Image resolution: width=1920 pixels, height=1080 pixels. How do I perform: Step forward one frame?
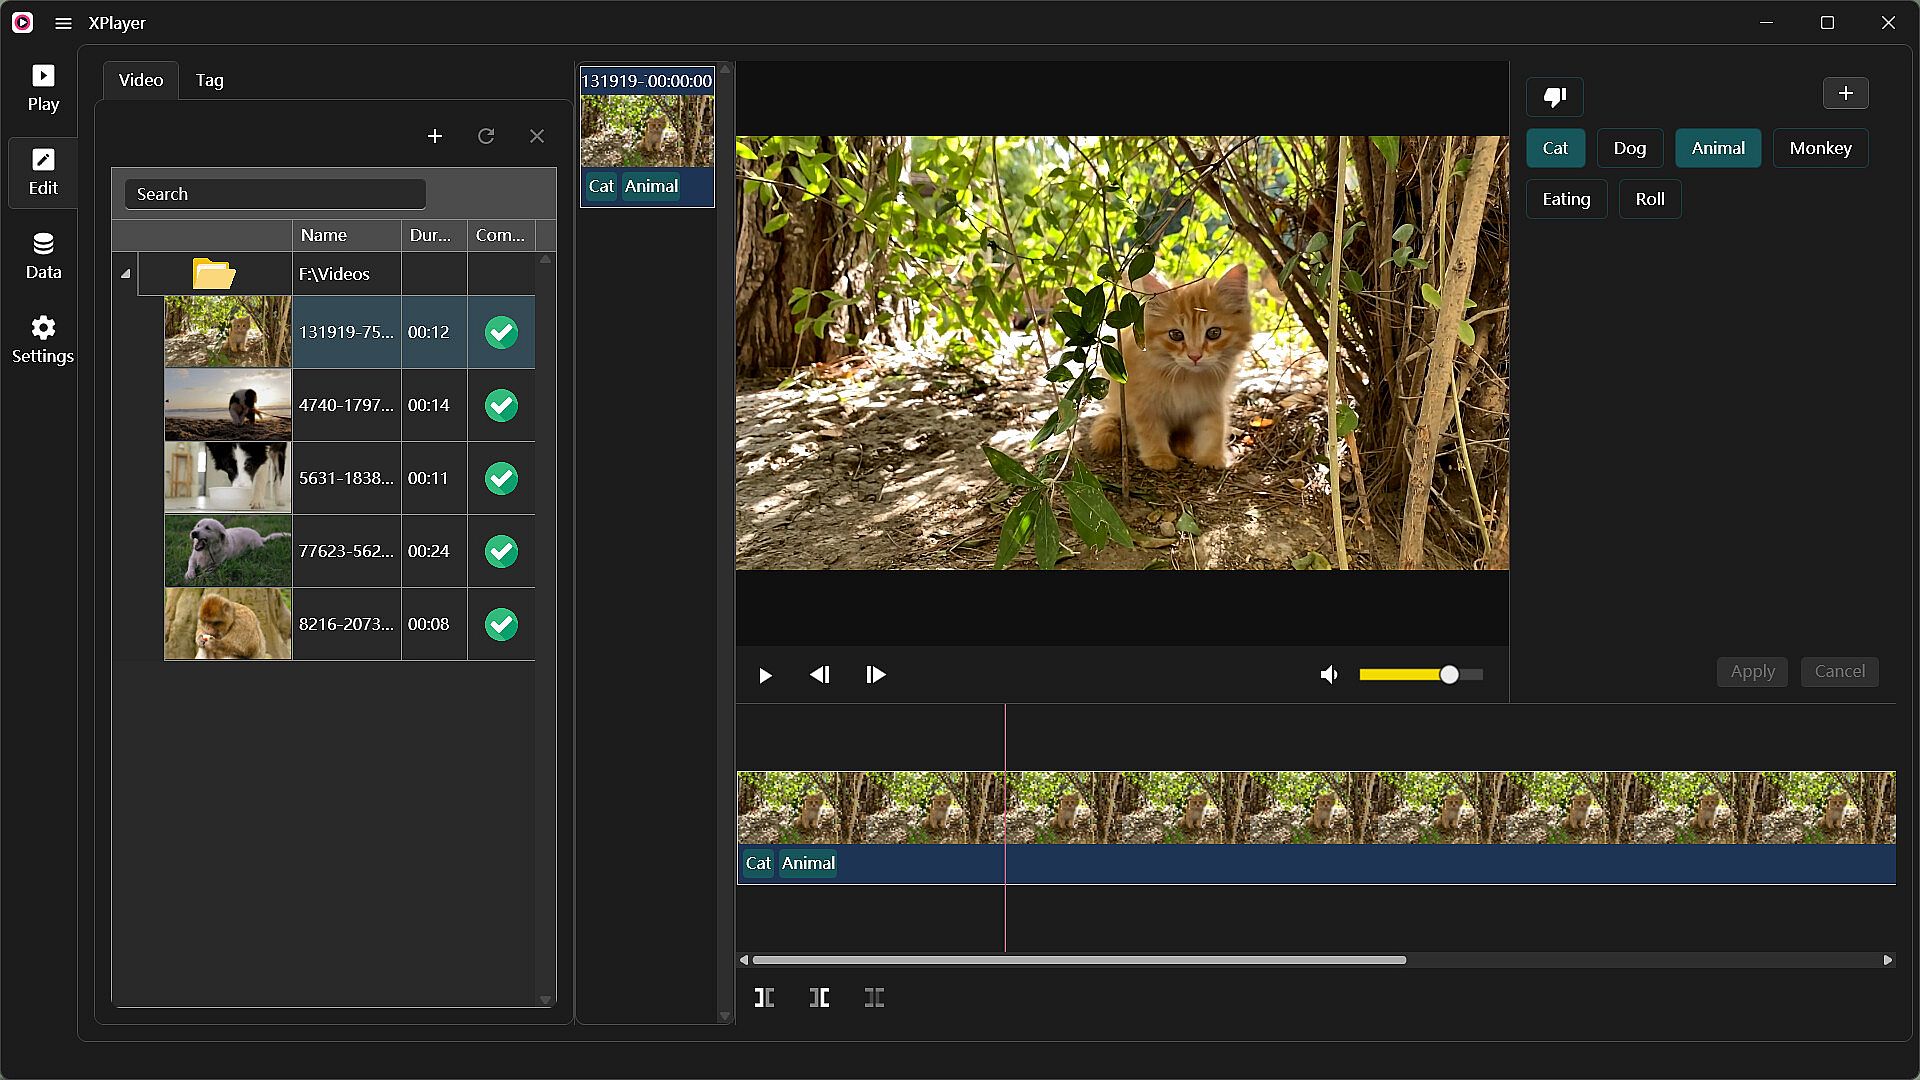coord(875,675)
